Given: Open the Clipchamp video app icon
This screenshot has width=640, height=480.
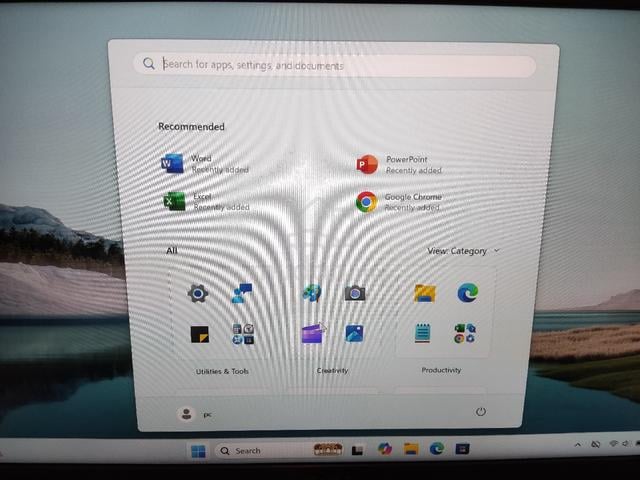Looking at the screenshot, I should pos(312,334).
